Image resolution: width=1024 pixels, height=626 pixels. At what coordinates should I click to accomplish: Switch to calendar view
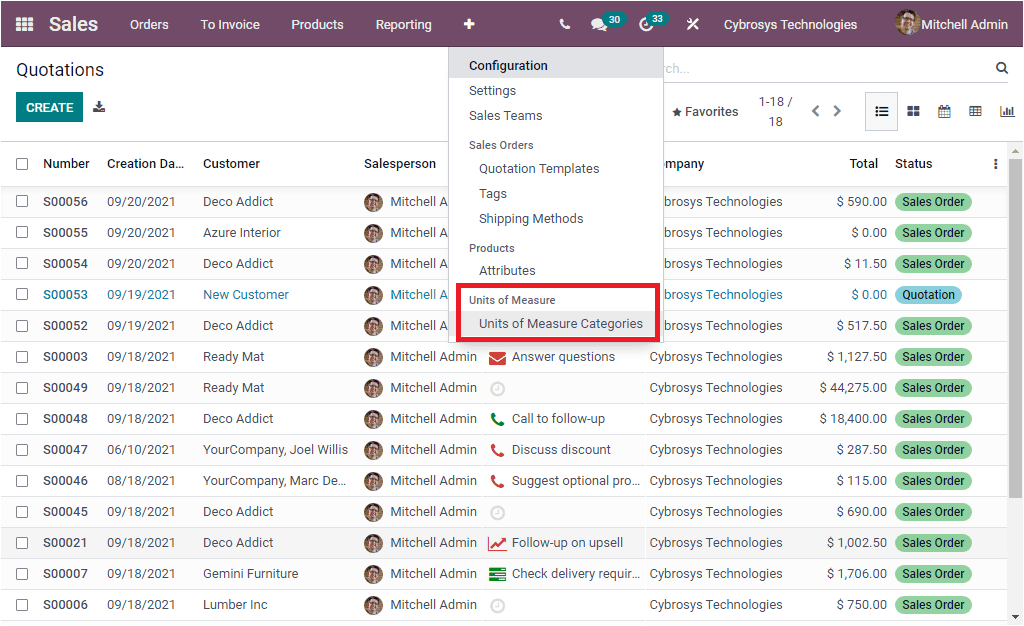pyautogui.click(x=944, y=111)
